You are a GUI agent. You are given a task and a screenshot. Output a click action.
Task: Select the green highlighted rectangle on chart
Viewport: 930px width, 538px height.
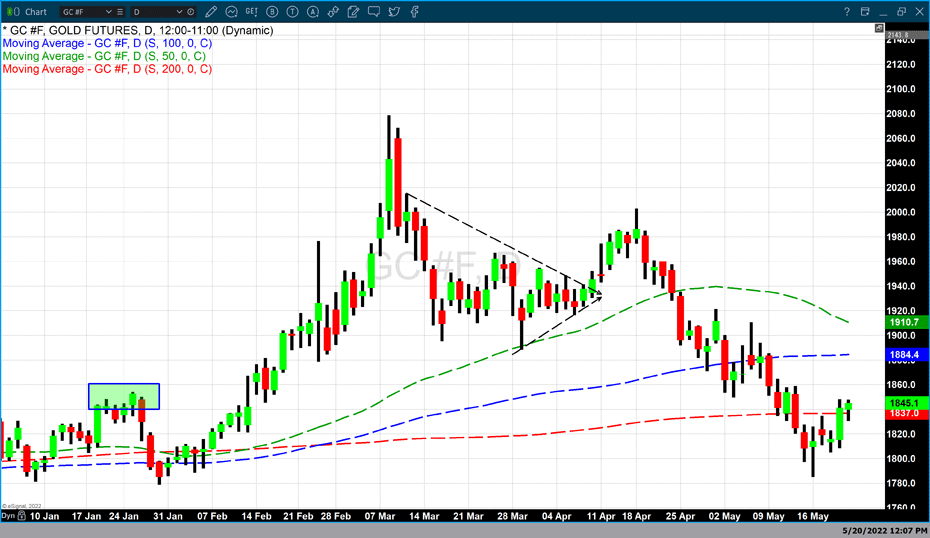[123, 396]
